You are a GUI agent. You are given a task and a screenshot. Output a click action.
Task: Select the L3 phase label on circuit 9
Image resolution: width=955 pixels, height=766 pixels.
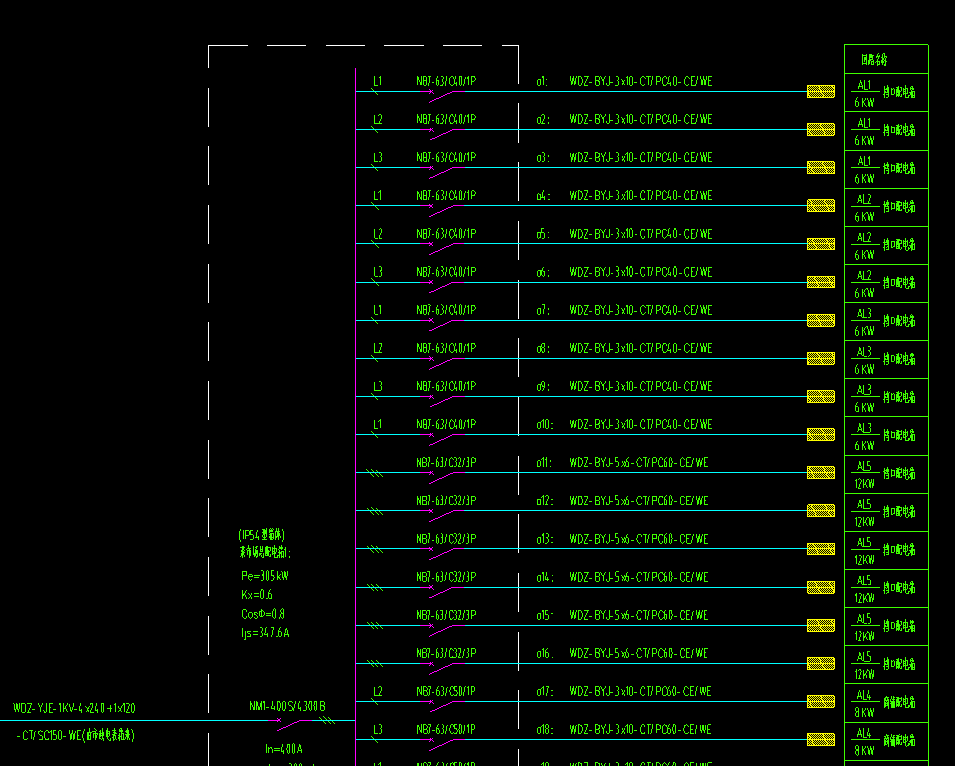378,386
